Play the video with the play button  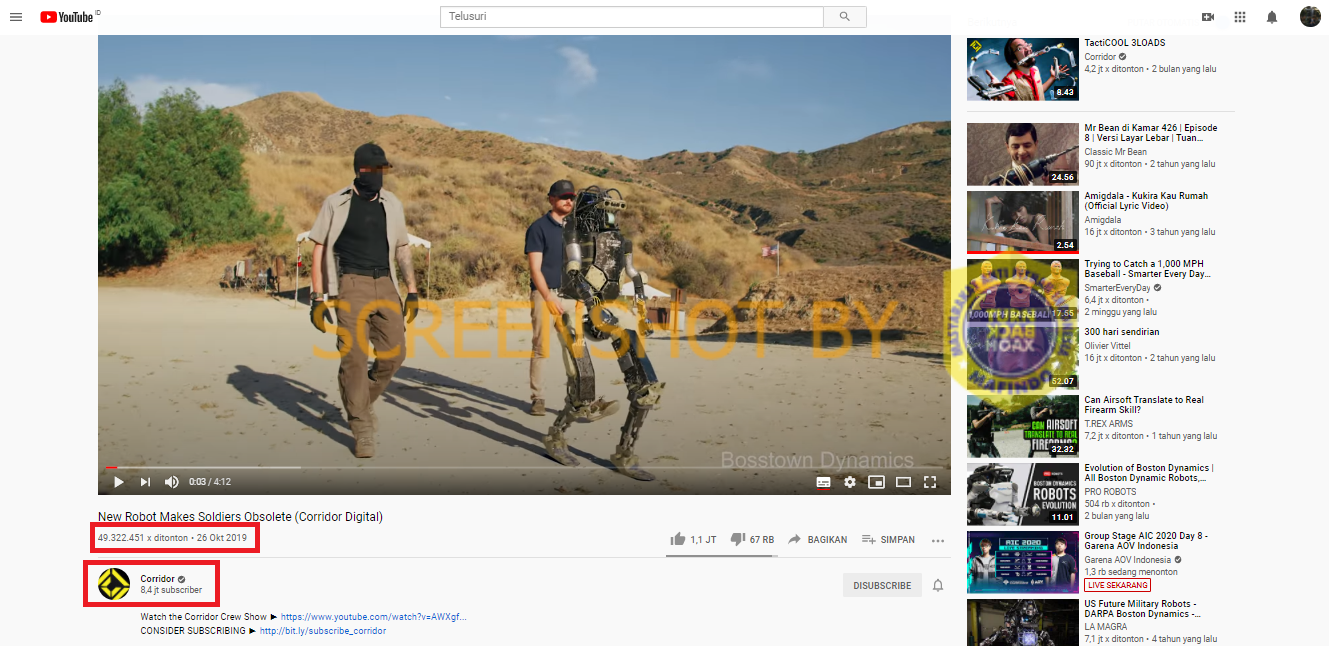[118, 482]
